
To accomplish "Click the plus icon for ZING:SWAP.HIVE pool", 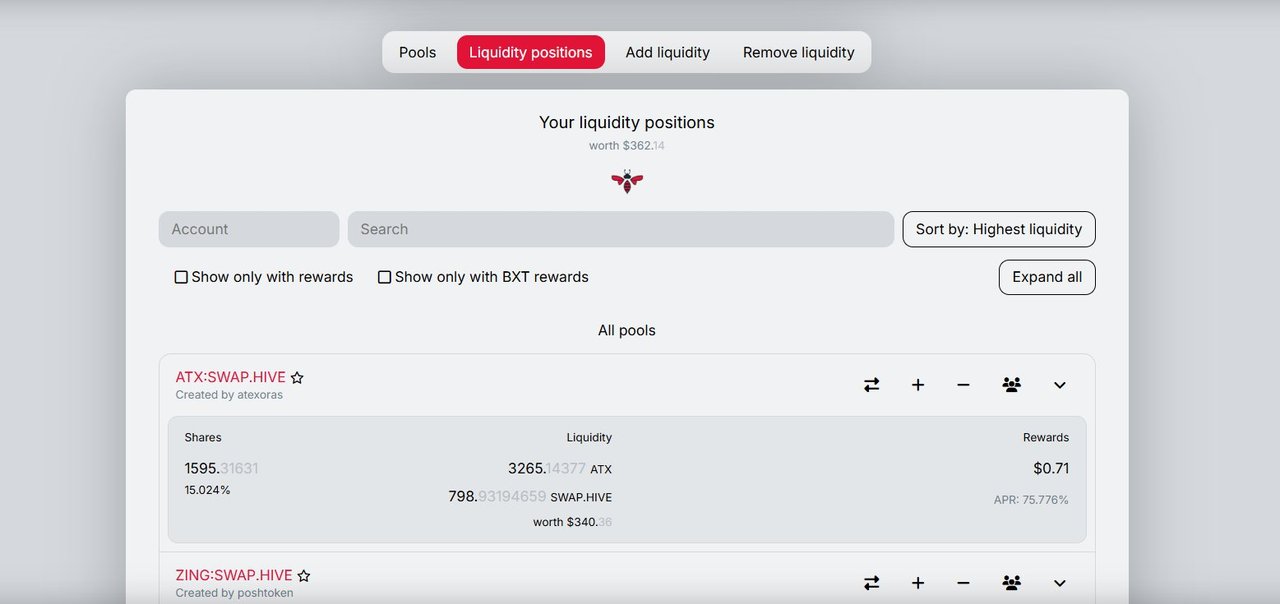I will tap(918, 583).
